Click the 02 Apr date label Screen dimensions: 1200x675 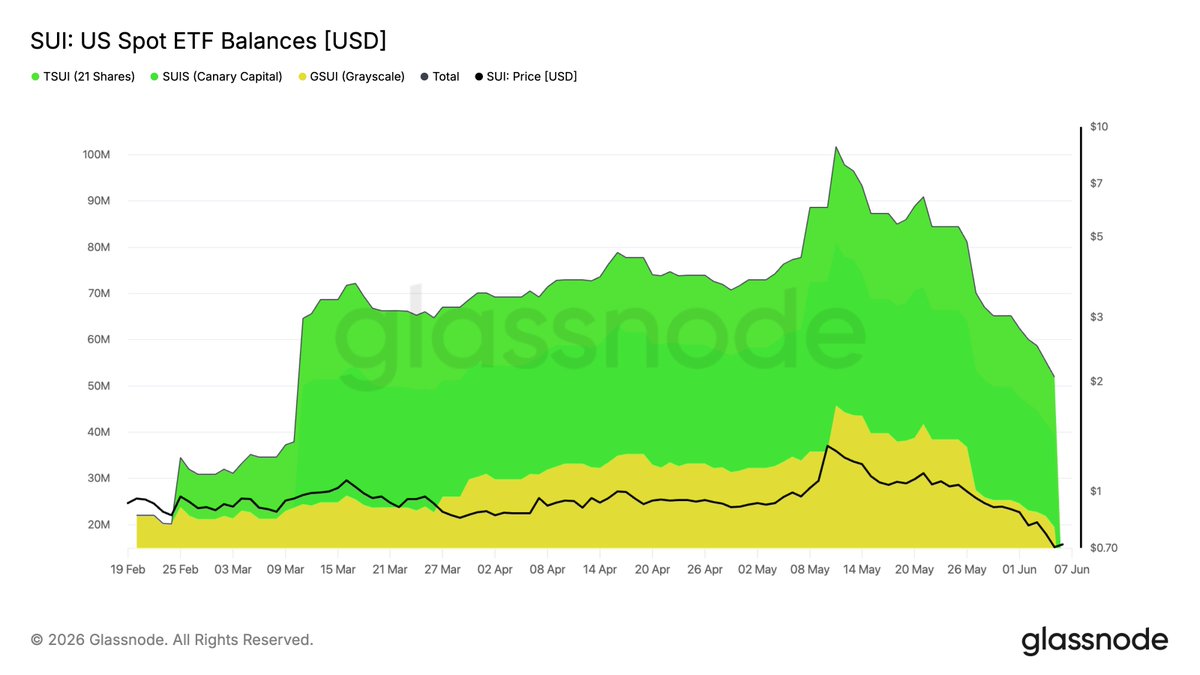[494, 569]
